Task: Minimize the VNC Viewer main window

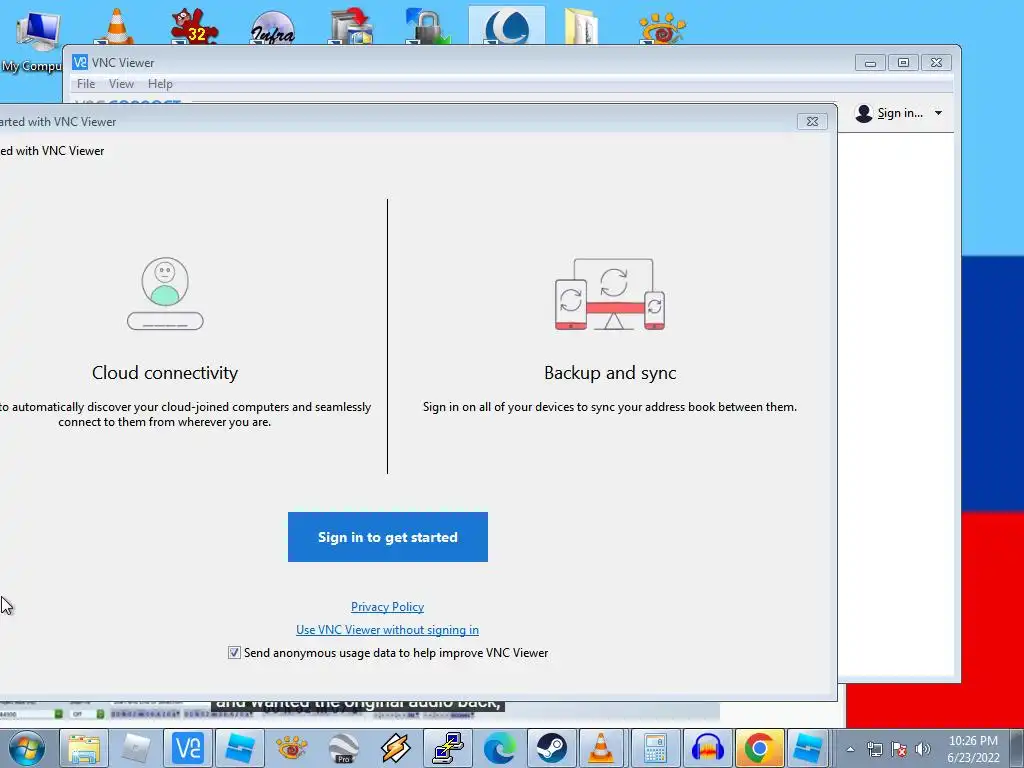Action: tap(870, 63)
